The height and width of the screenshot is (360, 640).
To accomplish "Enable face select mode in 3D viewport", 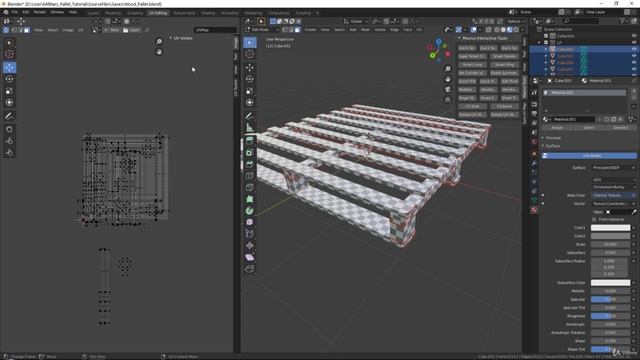I will (298, 30).
